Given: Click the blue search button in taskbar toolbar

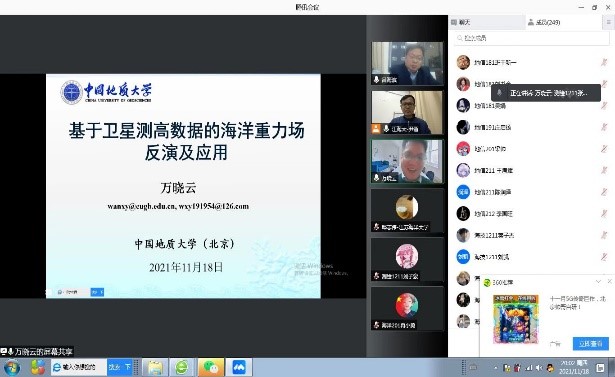Looking at the screenshot, I should point(120,367).
